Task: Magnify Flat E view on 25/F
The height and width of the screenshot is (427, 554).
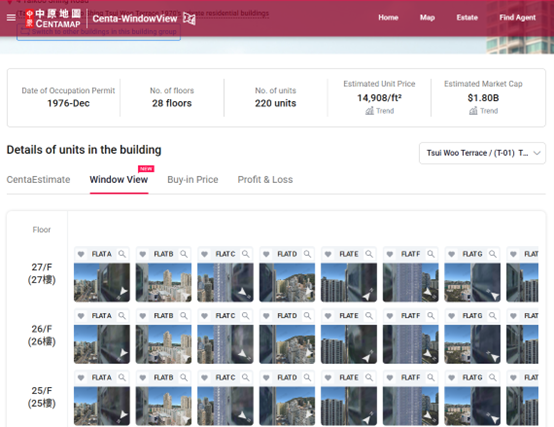Action: point(369,378)
